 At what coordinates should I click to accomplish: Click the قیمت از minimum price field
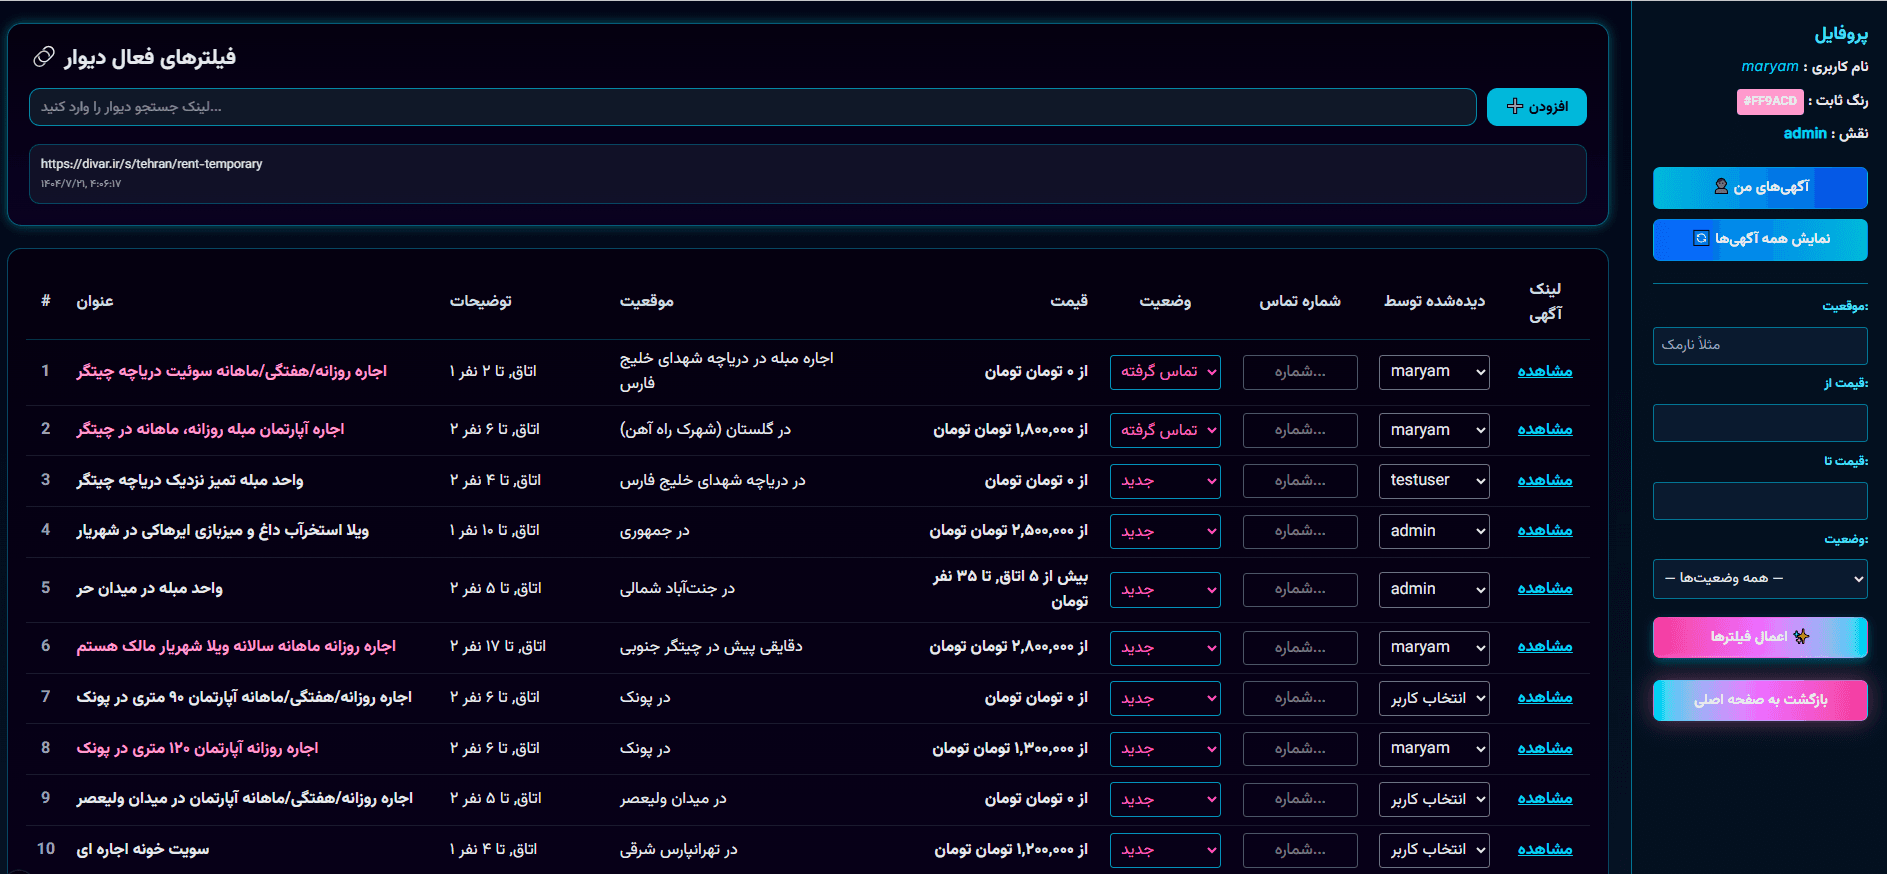[1759, 423]
